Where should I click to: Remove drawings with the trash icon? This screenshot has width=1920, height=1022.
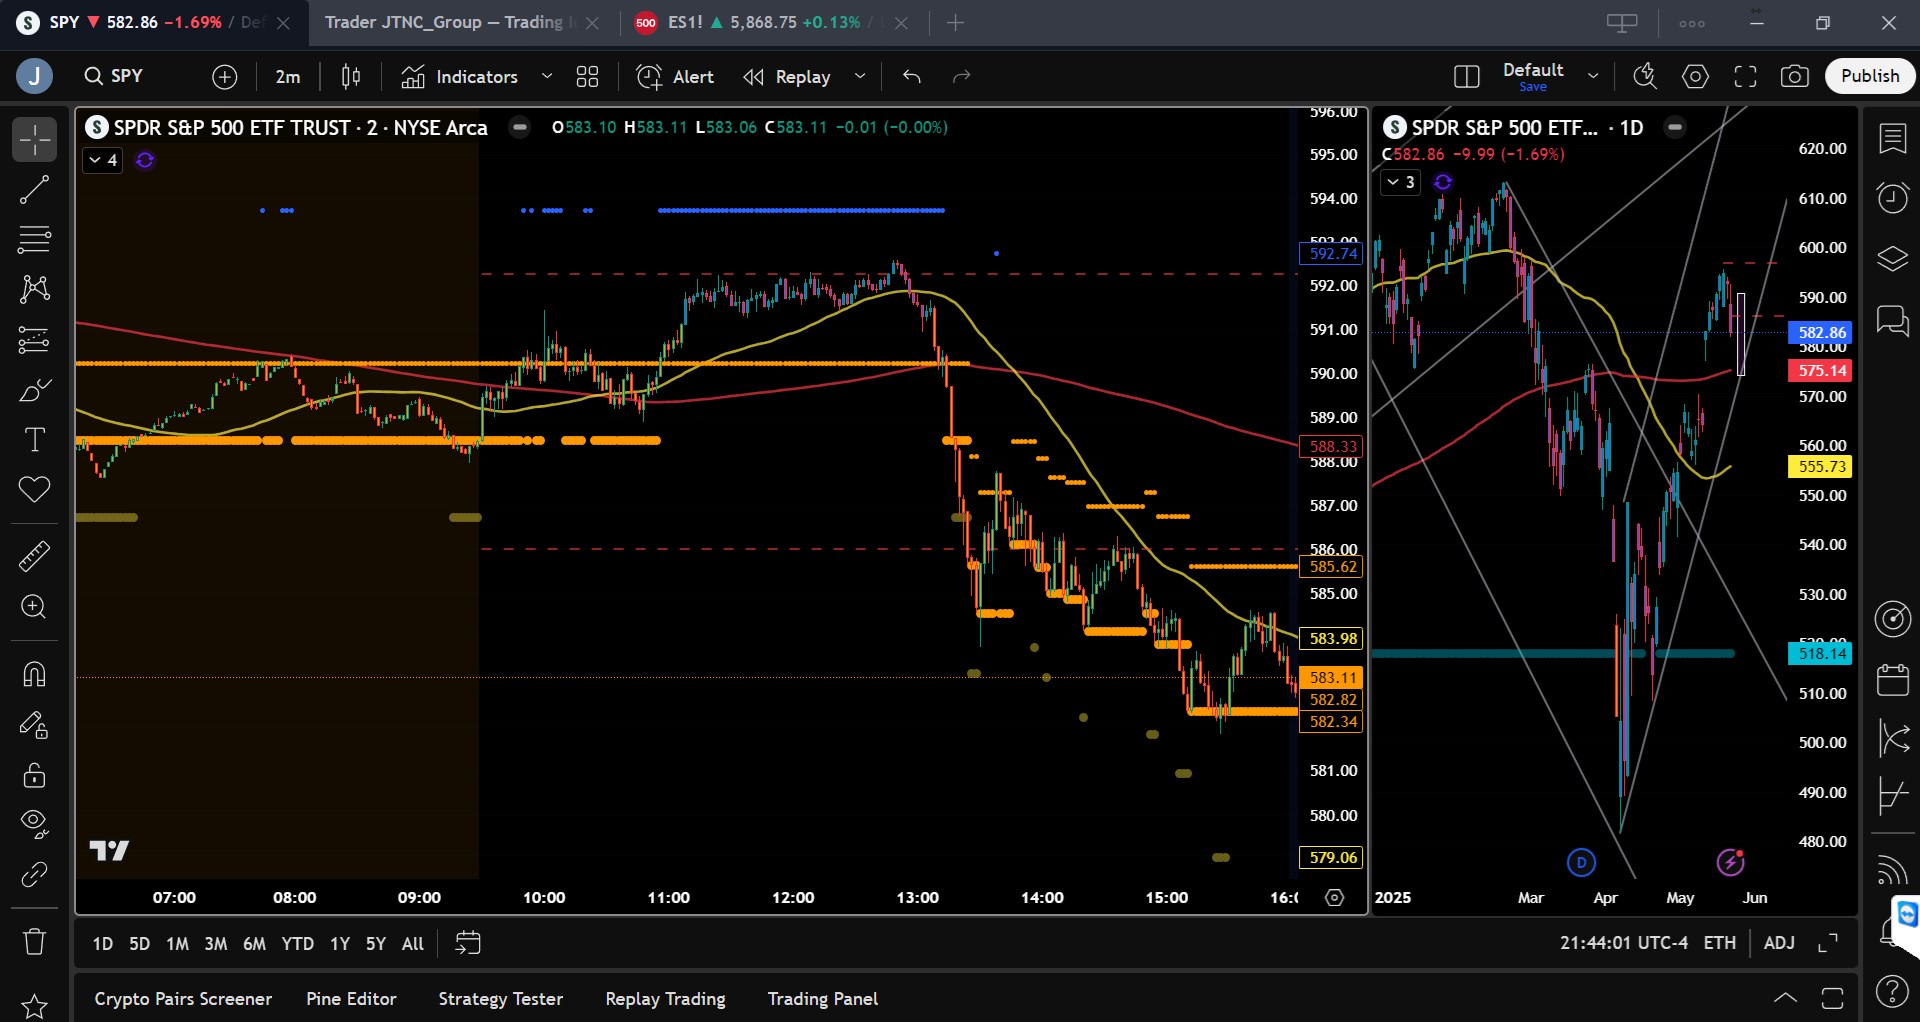tap(34, 942)
